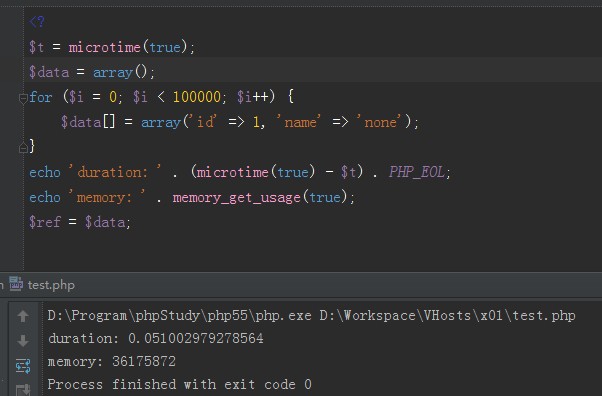
Task: Click the number 100000 in the for loop
Action: (x=197, y=97)
